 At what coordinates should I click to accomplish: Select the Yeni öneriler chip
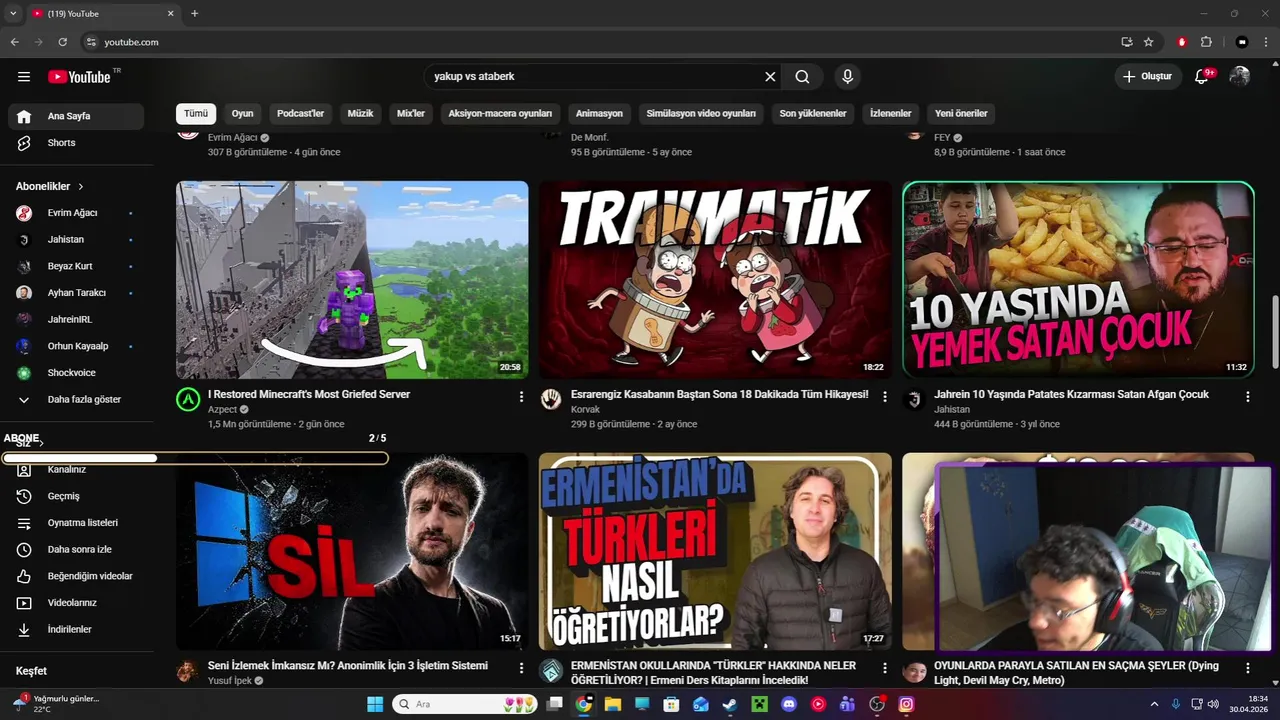click(961, 113)
